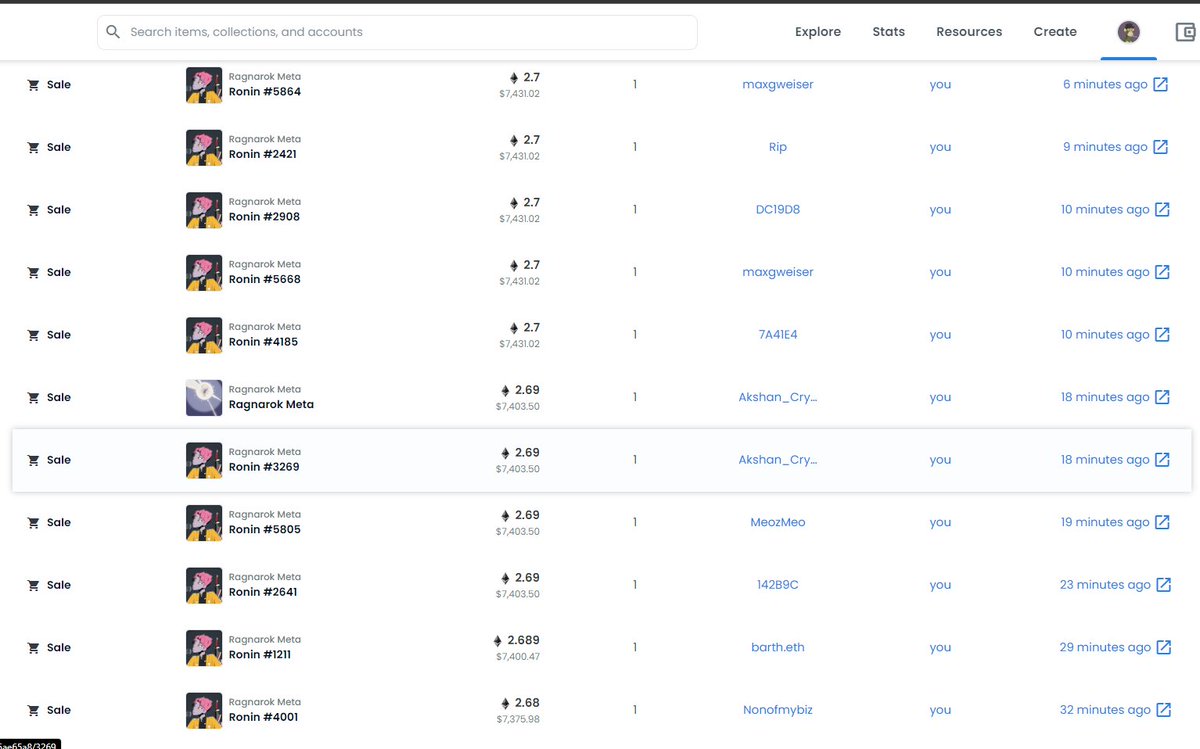View seller MeozMeo profile
Image resolution: width=1200 pixels, height=749 pixels.
tap(778, 522)
